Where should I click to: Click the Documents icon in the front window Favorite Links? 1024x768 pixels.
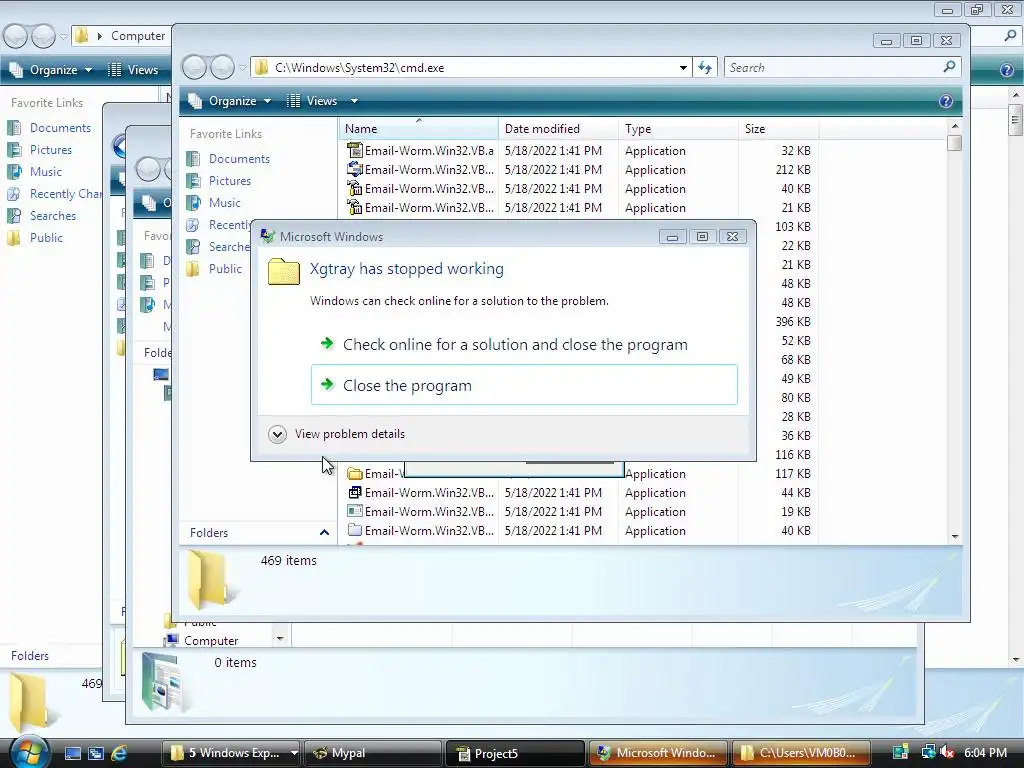click(193, 159)
